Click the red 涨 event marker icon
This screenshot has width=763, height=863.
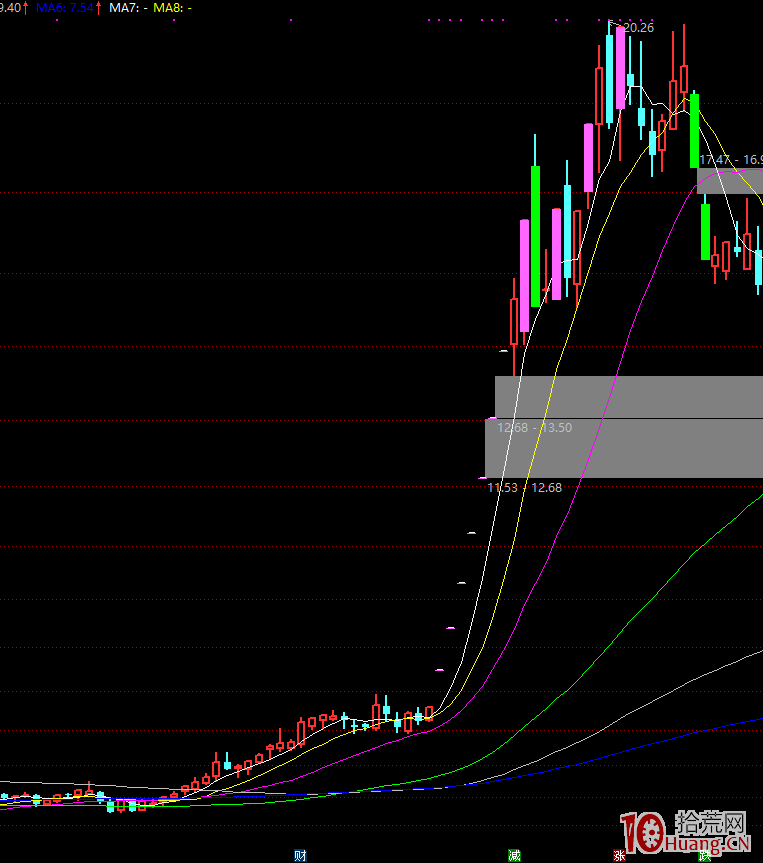click(x=620, y=855)
